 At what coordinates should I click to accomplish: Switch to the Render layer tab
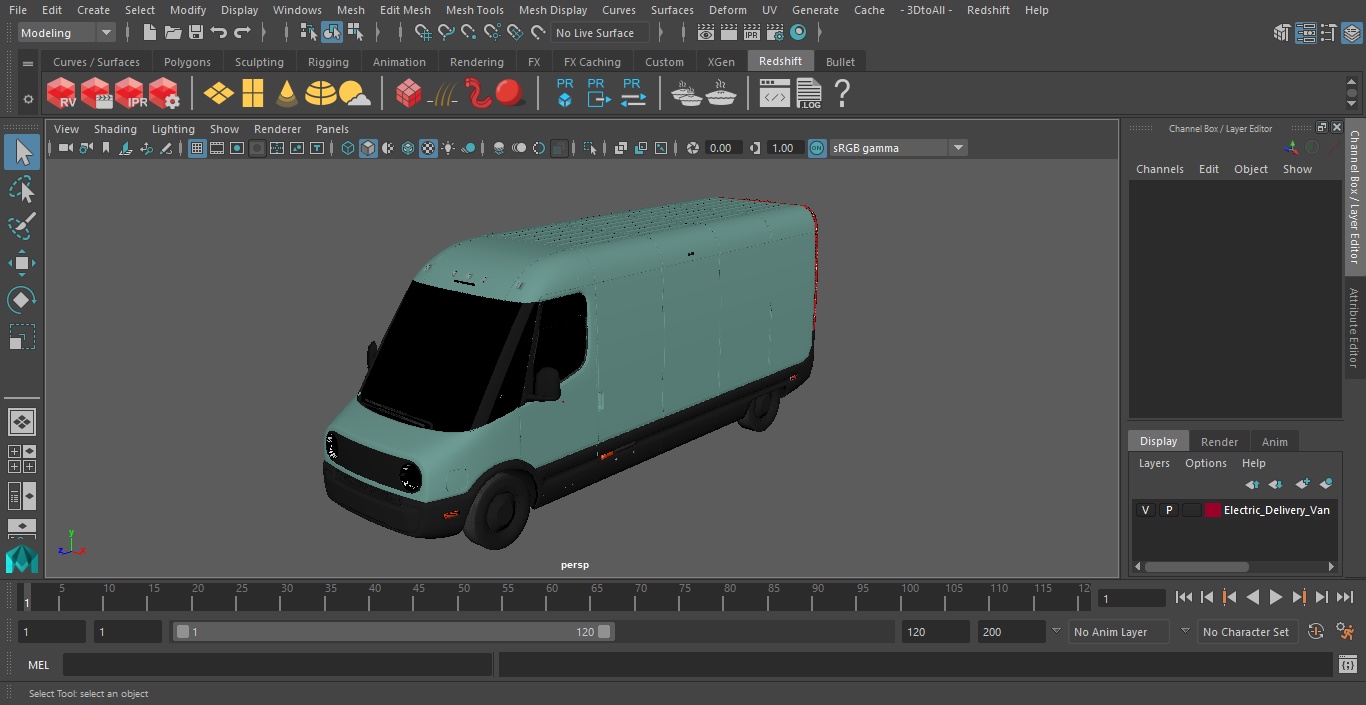[x=1219, y=441]
